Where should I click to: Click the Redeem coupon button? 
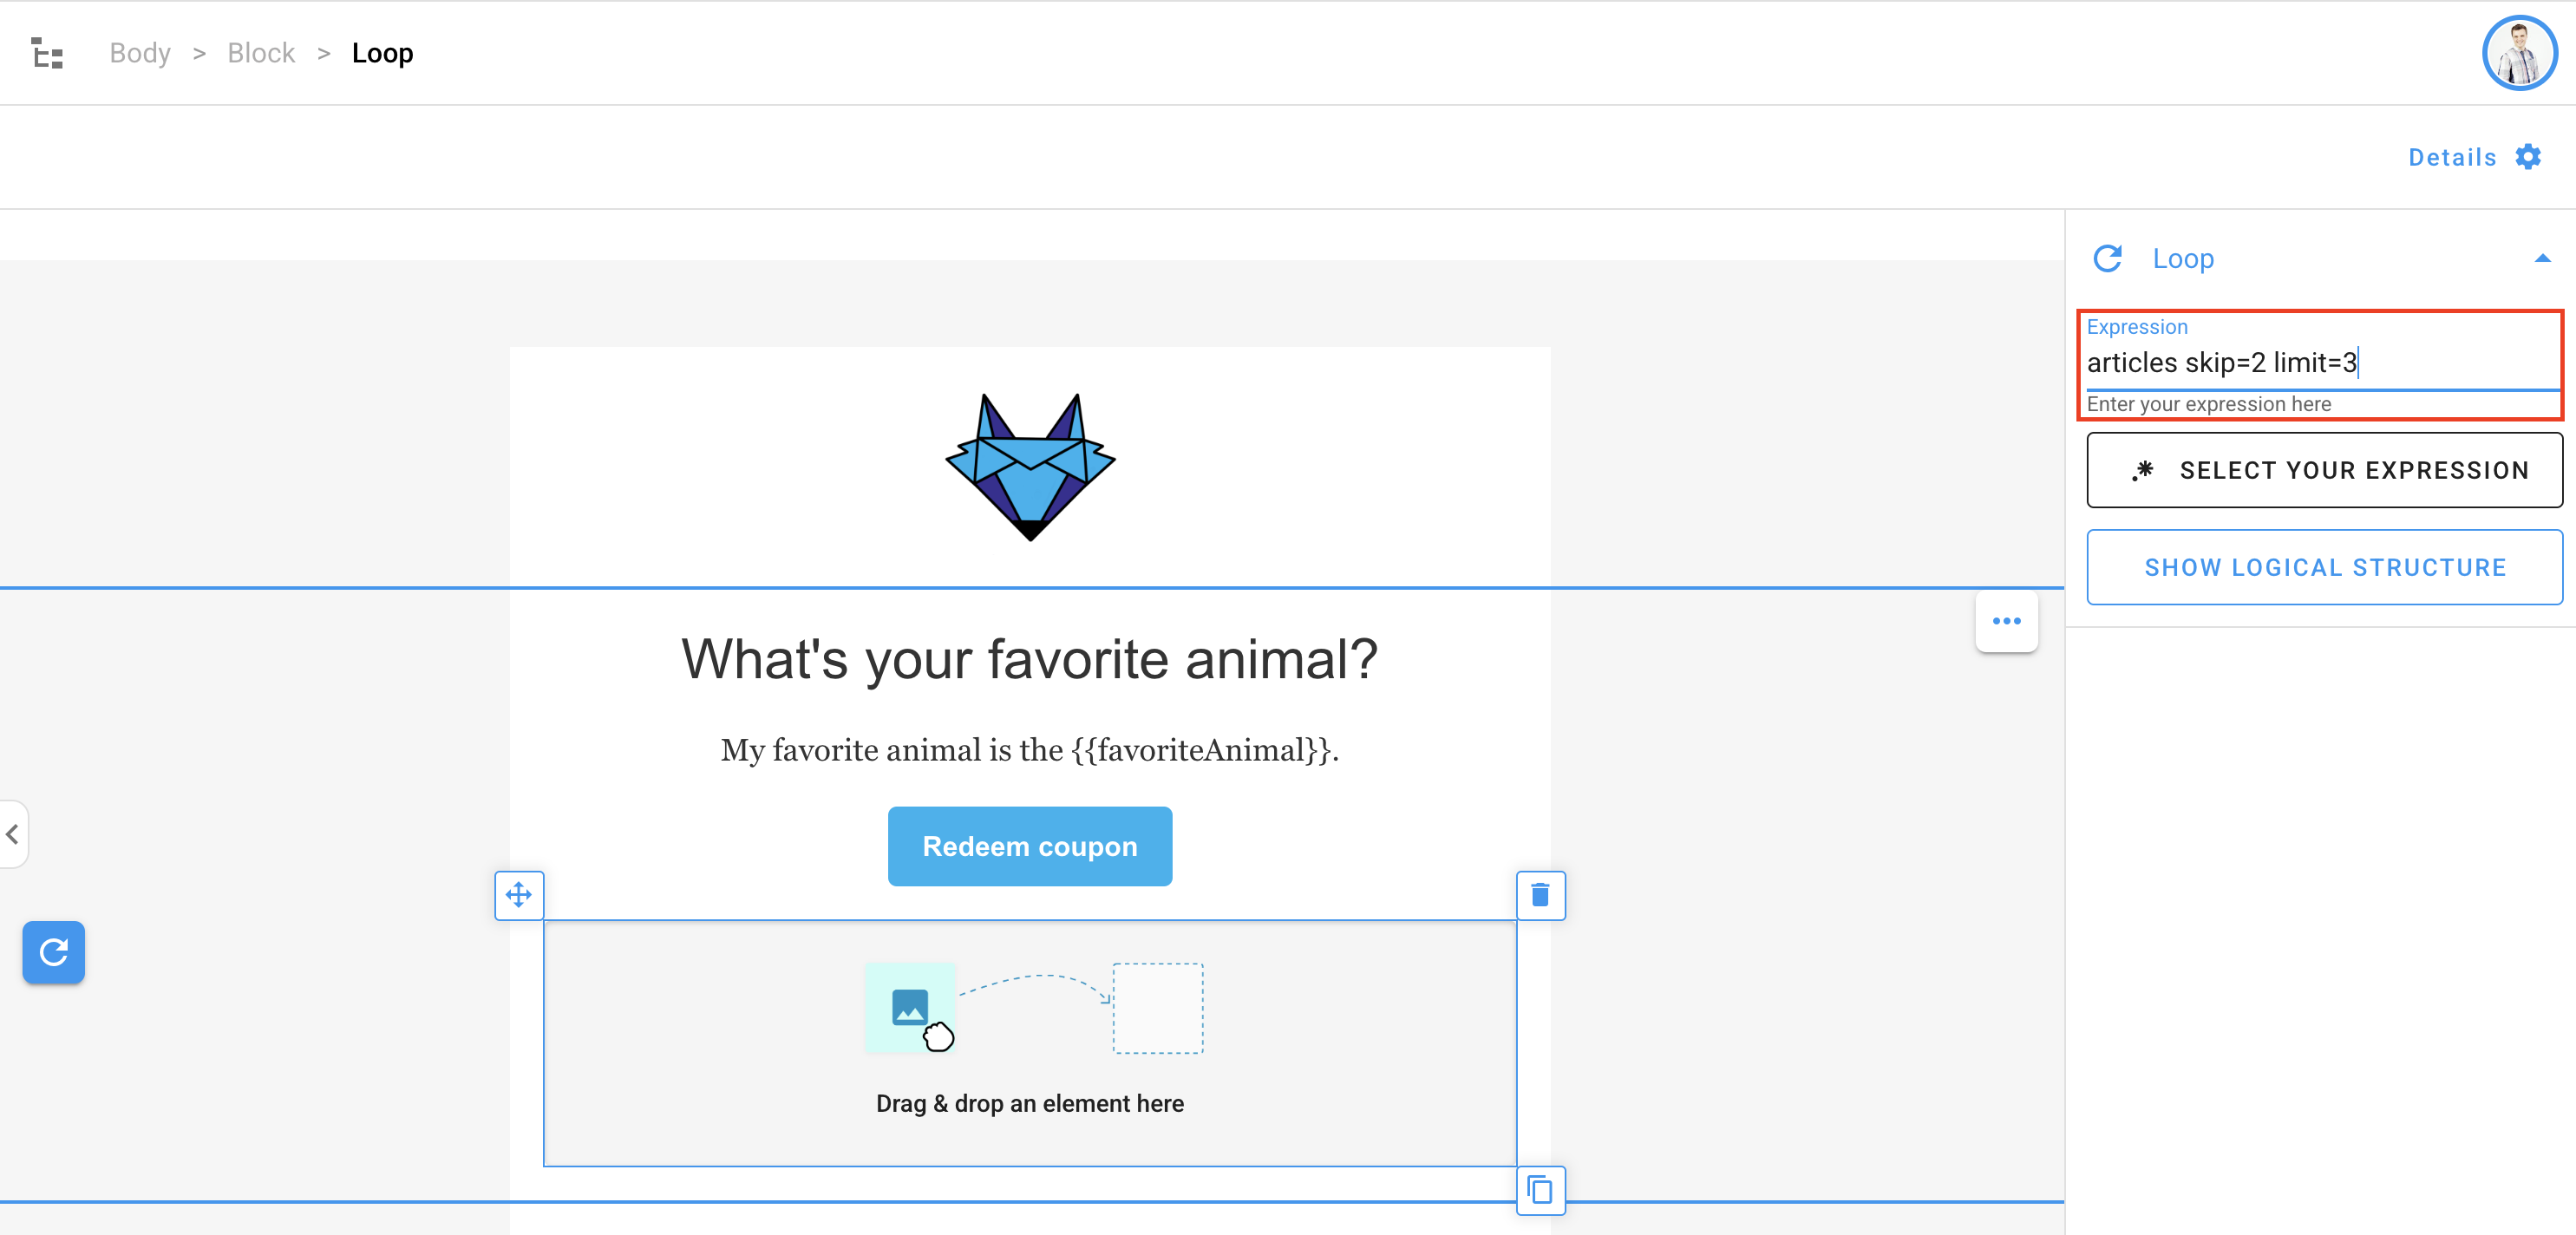tap(1030, 846)
